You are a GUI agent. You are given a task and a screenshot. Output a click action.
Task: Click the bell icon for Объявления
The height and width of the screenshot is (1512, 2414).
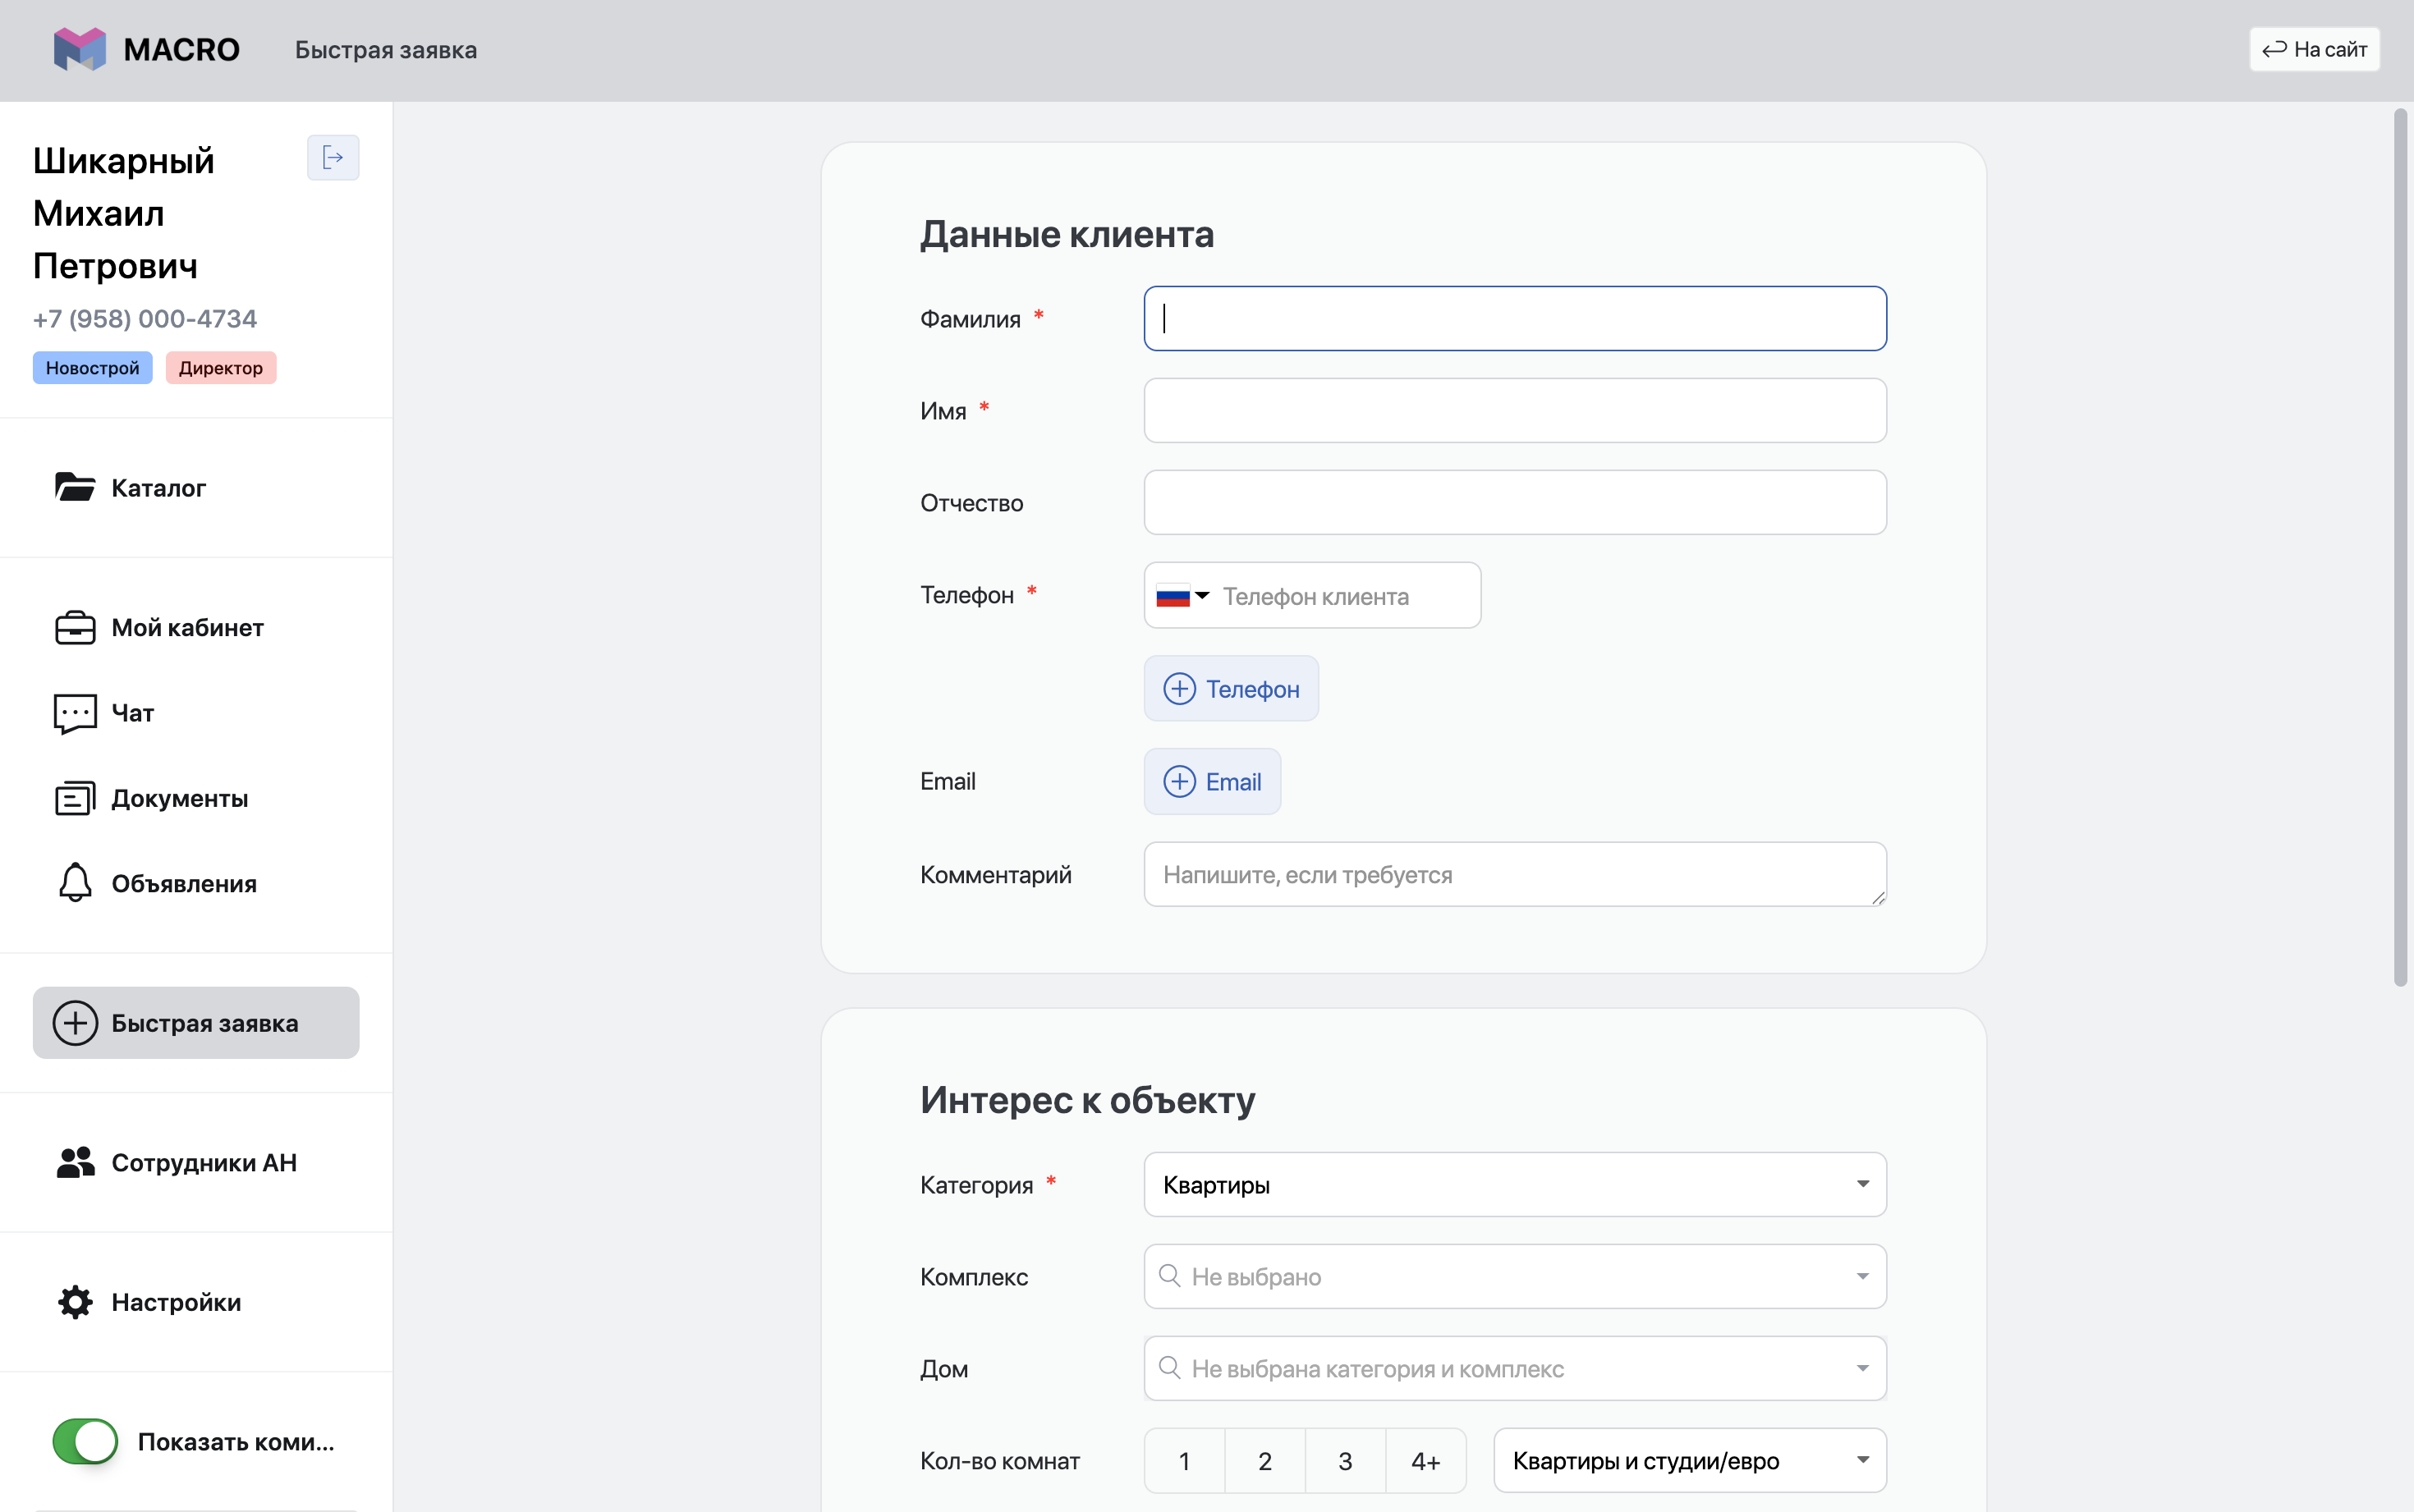tap(75, 882)
